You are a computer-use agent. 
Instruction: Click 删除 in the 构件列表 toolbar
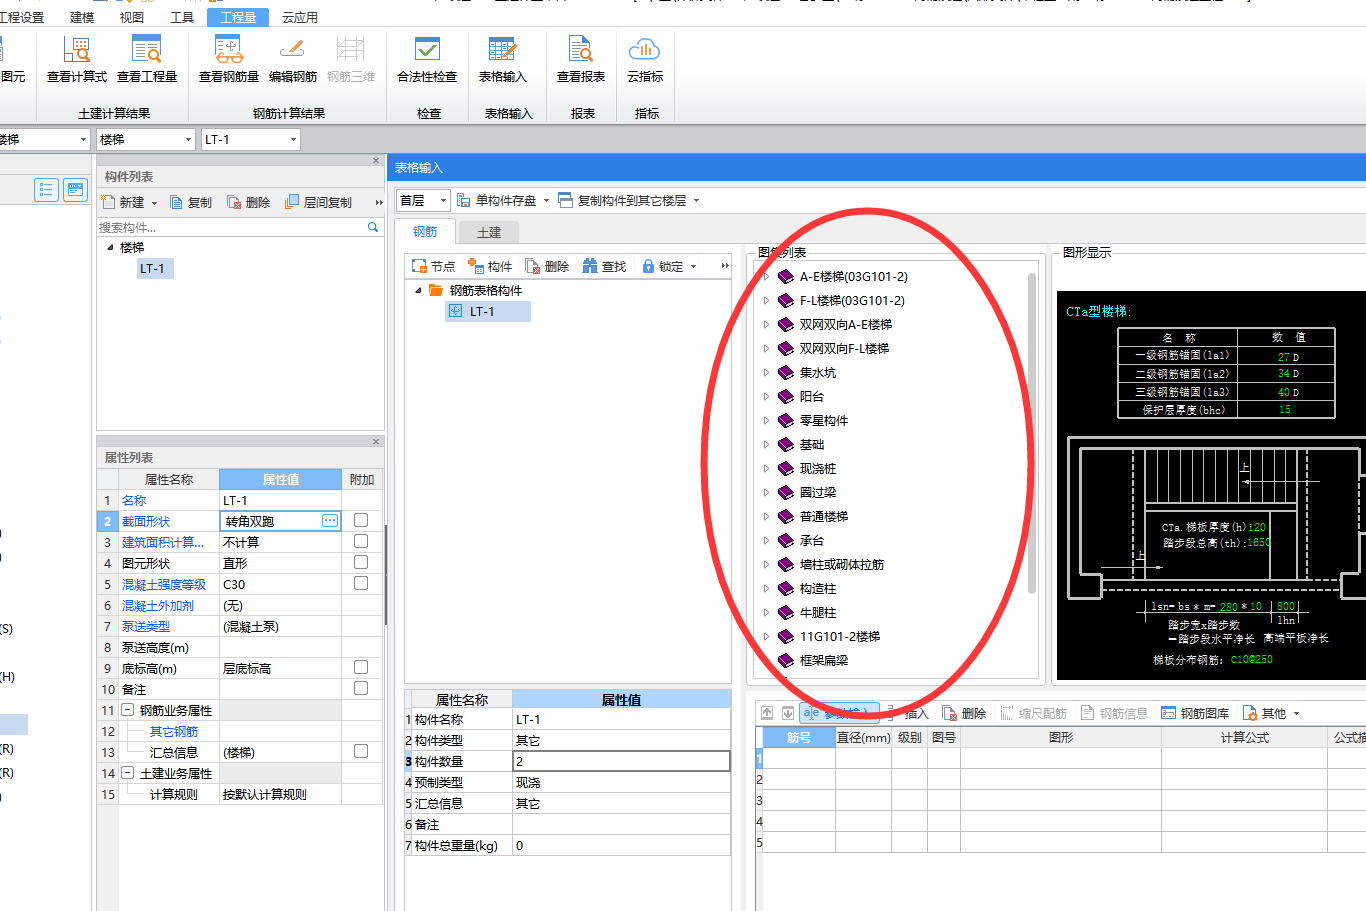point(248,202)
